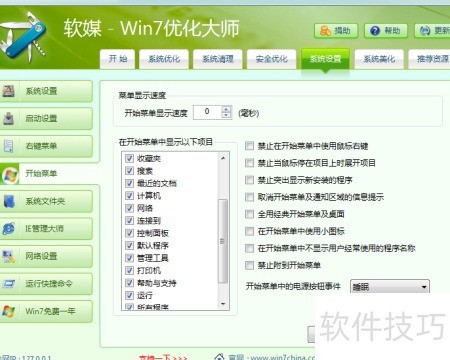The height and width of the screenshot is (360, 450).
Task: Click the list scrollbar's down arrow
Action: [x=223, y=304]
